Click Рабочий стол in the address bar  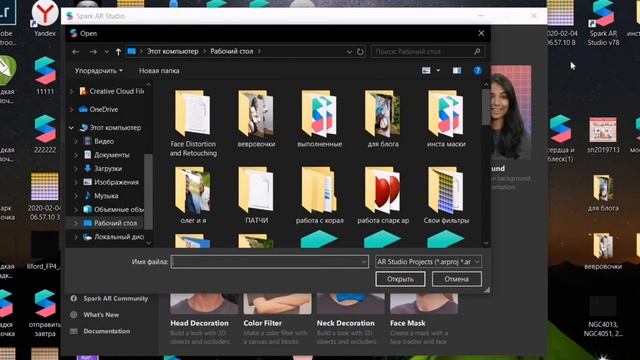coord(232,51)
